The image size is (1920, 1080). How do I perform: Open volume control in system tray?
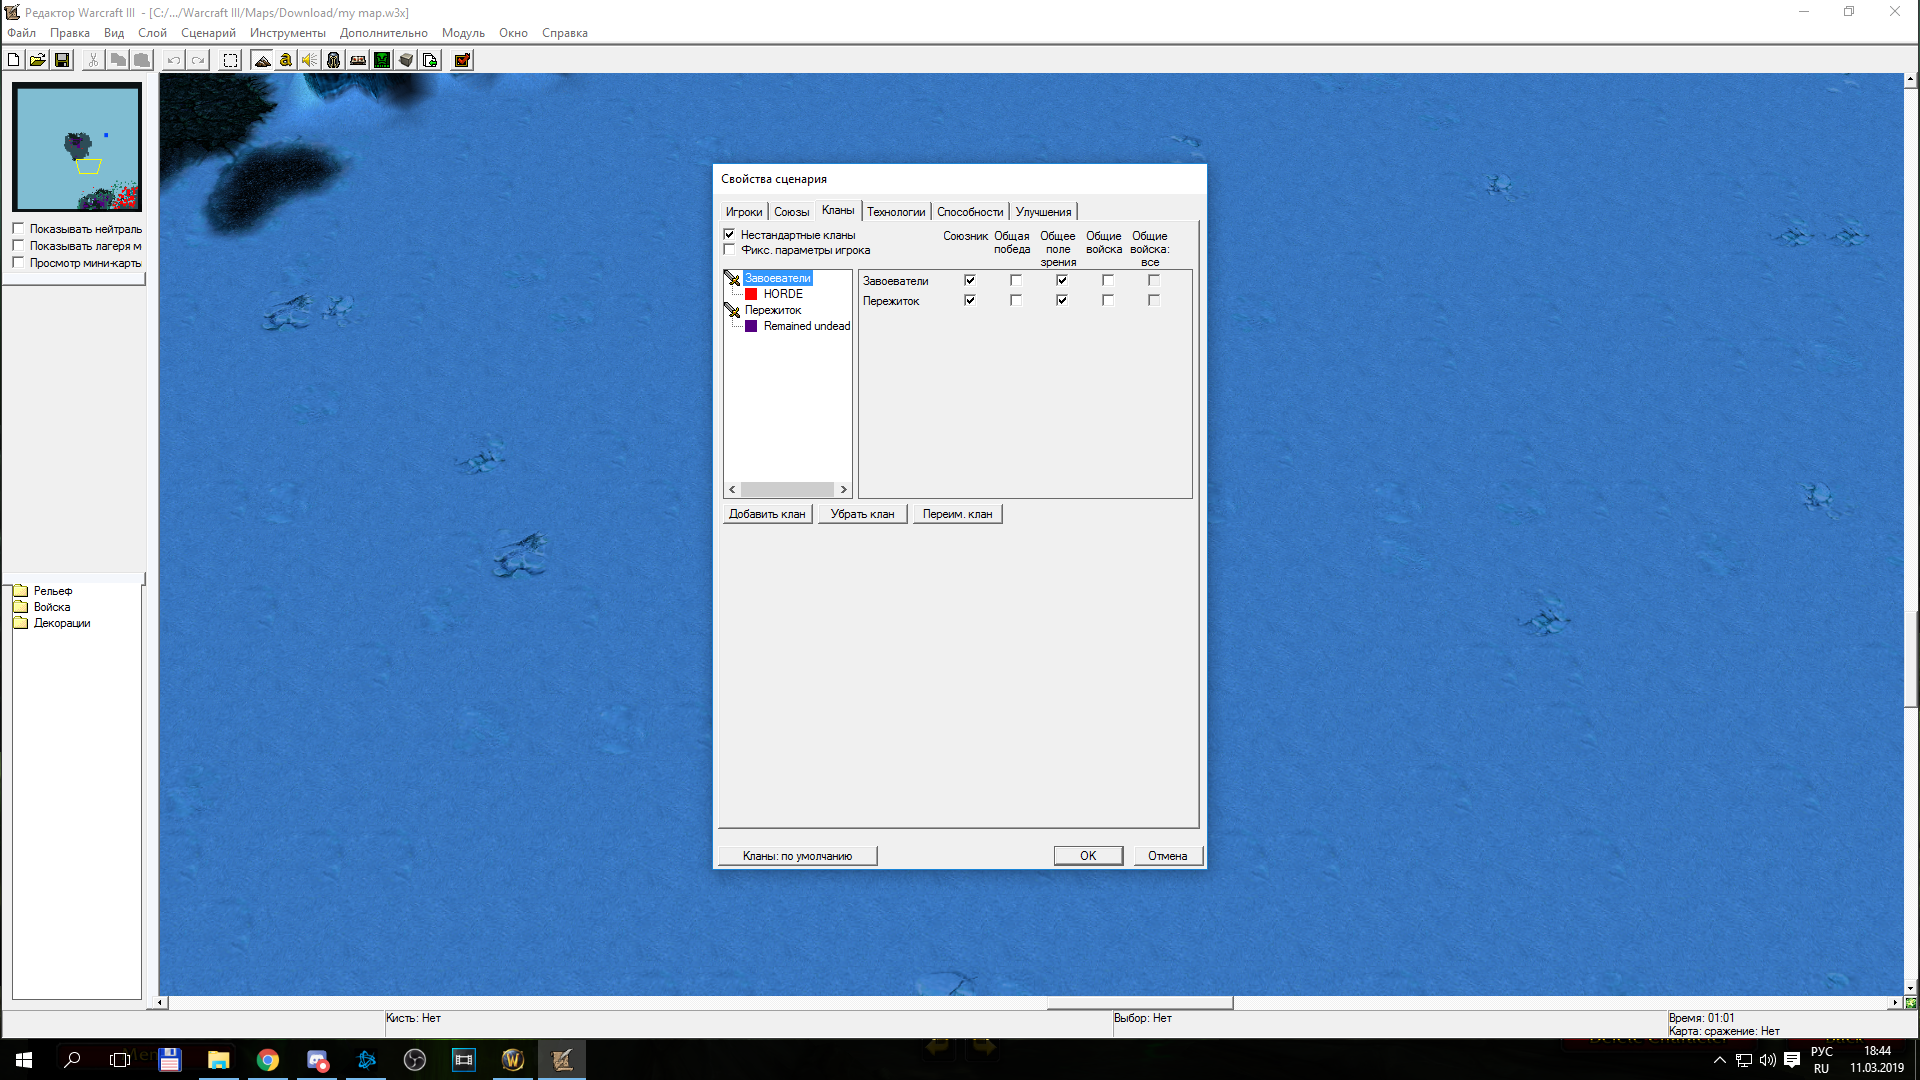pos(1767,1060)
